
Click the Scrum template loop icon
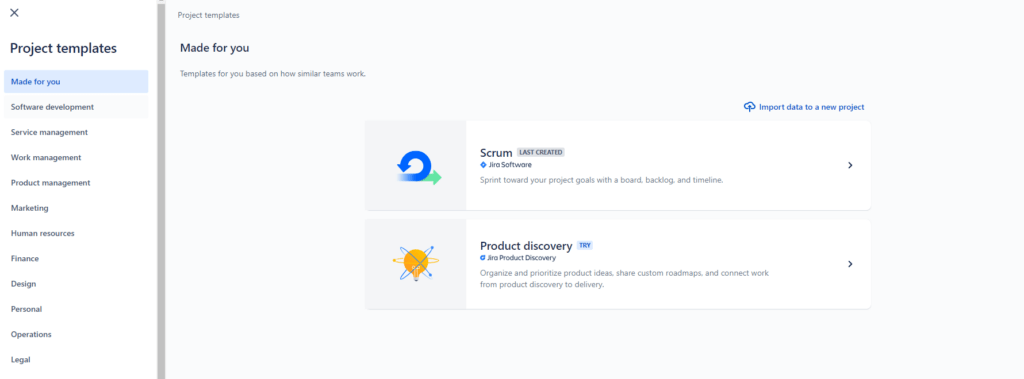coord(419,167)
